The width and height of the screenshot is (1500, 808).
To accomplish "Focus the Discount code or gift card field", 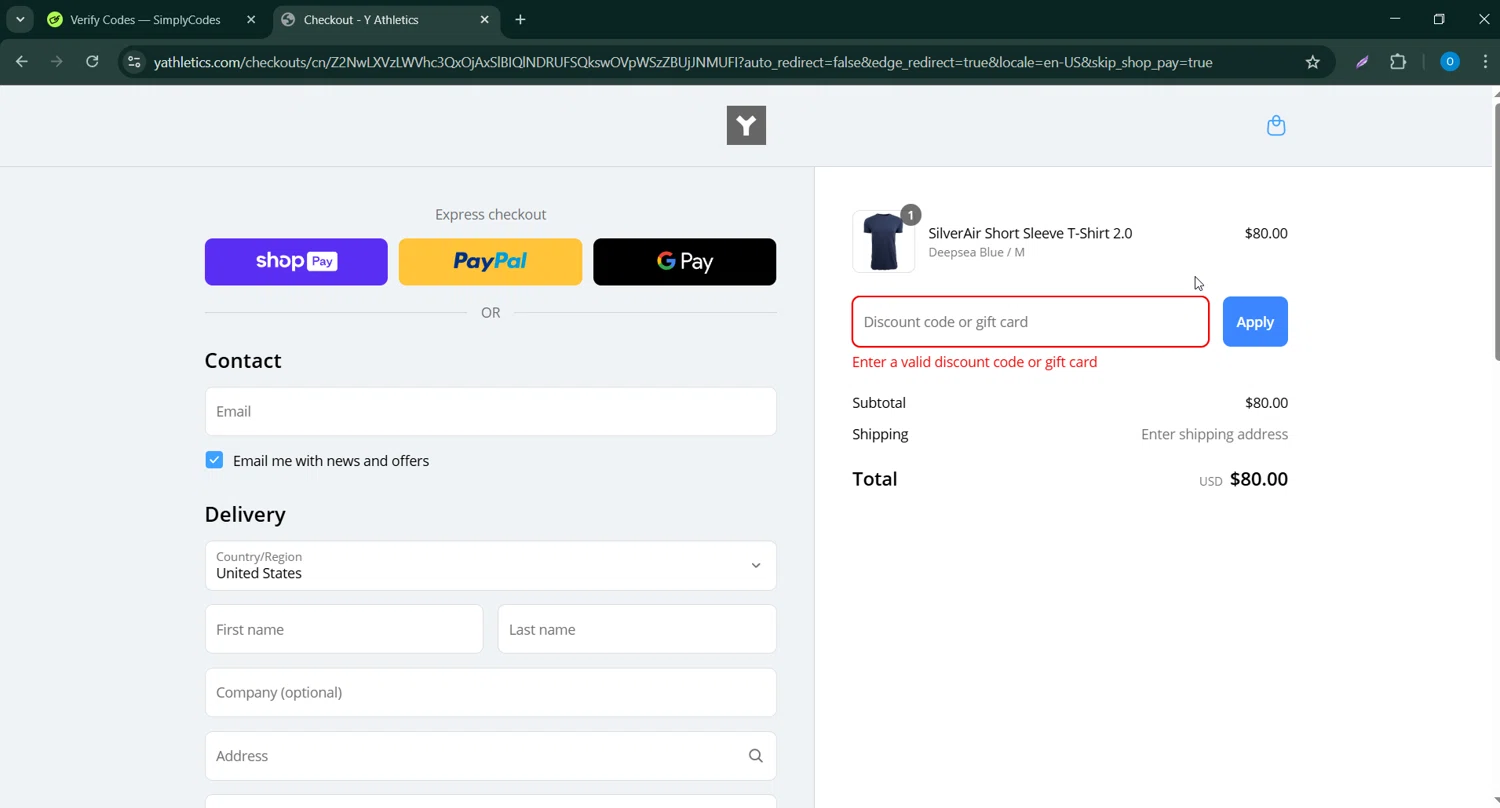I will tap(1030, 322).
